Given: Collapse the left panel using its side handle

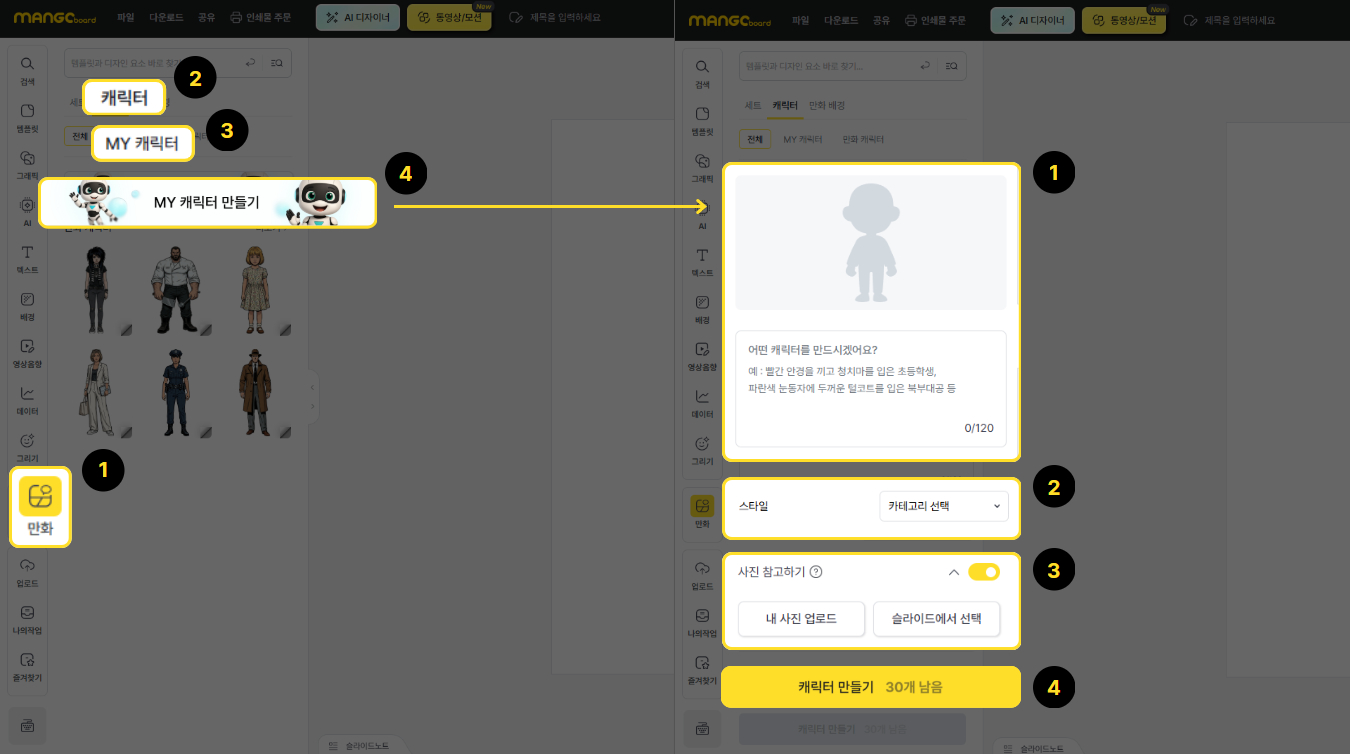Looking at the screenshot, I should (313, 395).
